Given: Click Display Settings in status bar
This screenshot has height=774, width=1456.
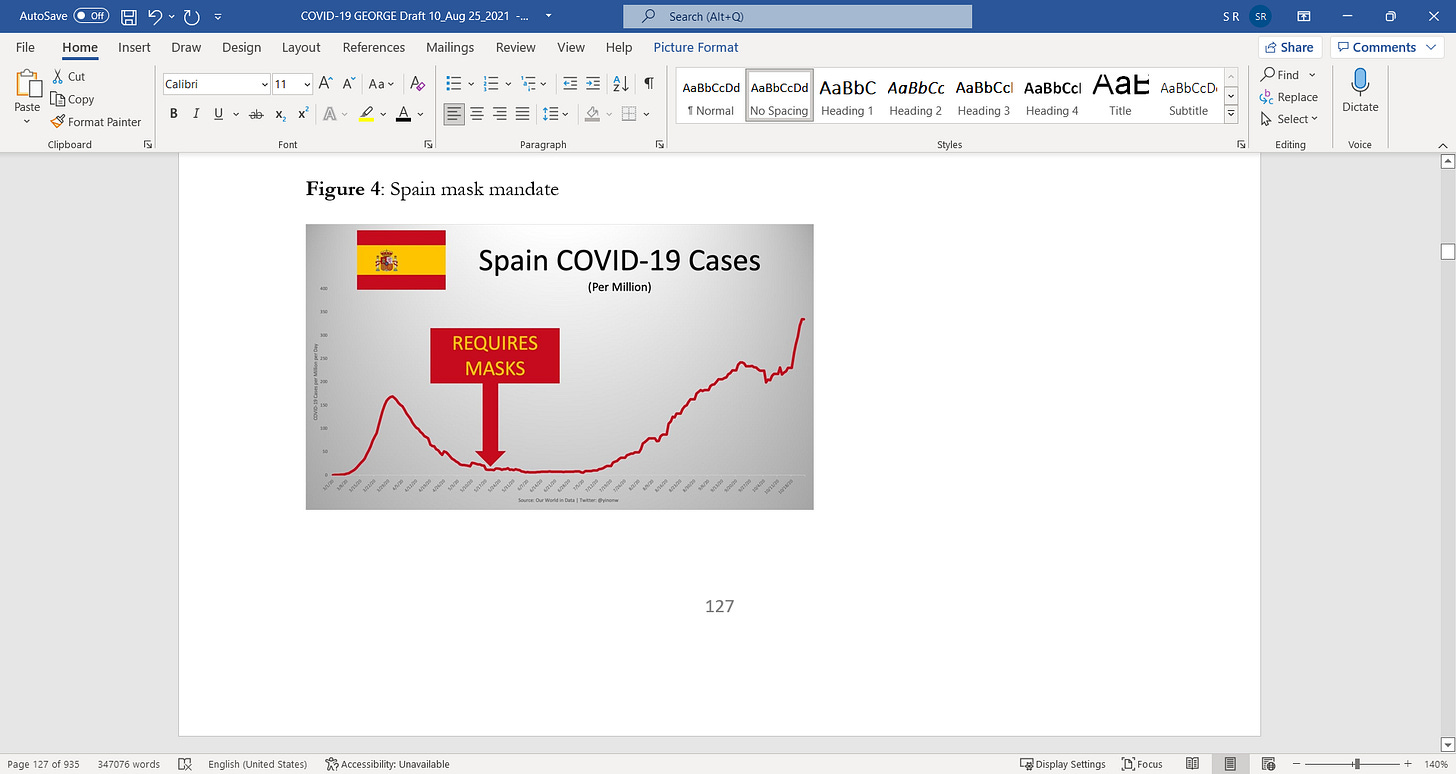Looking at the screenshot, I should pos(1062,764).
